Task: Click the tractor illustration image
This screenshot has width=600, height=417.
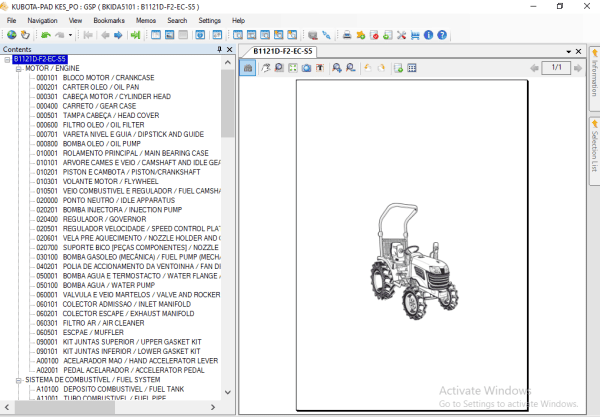Action: click(x=414, y=261)
